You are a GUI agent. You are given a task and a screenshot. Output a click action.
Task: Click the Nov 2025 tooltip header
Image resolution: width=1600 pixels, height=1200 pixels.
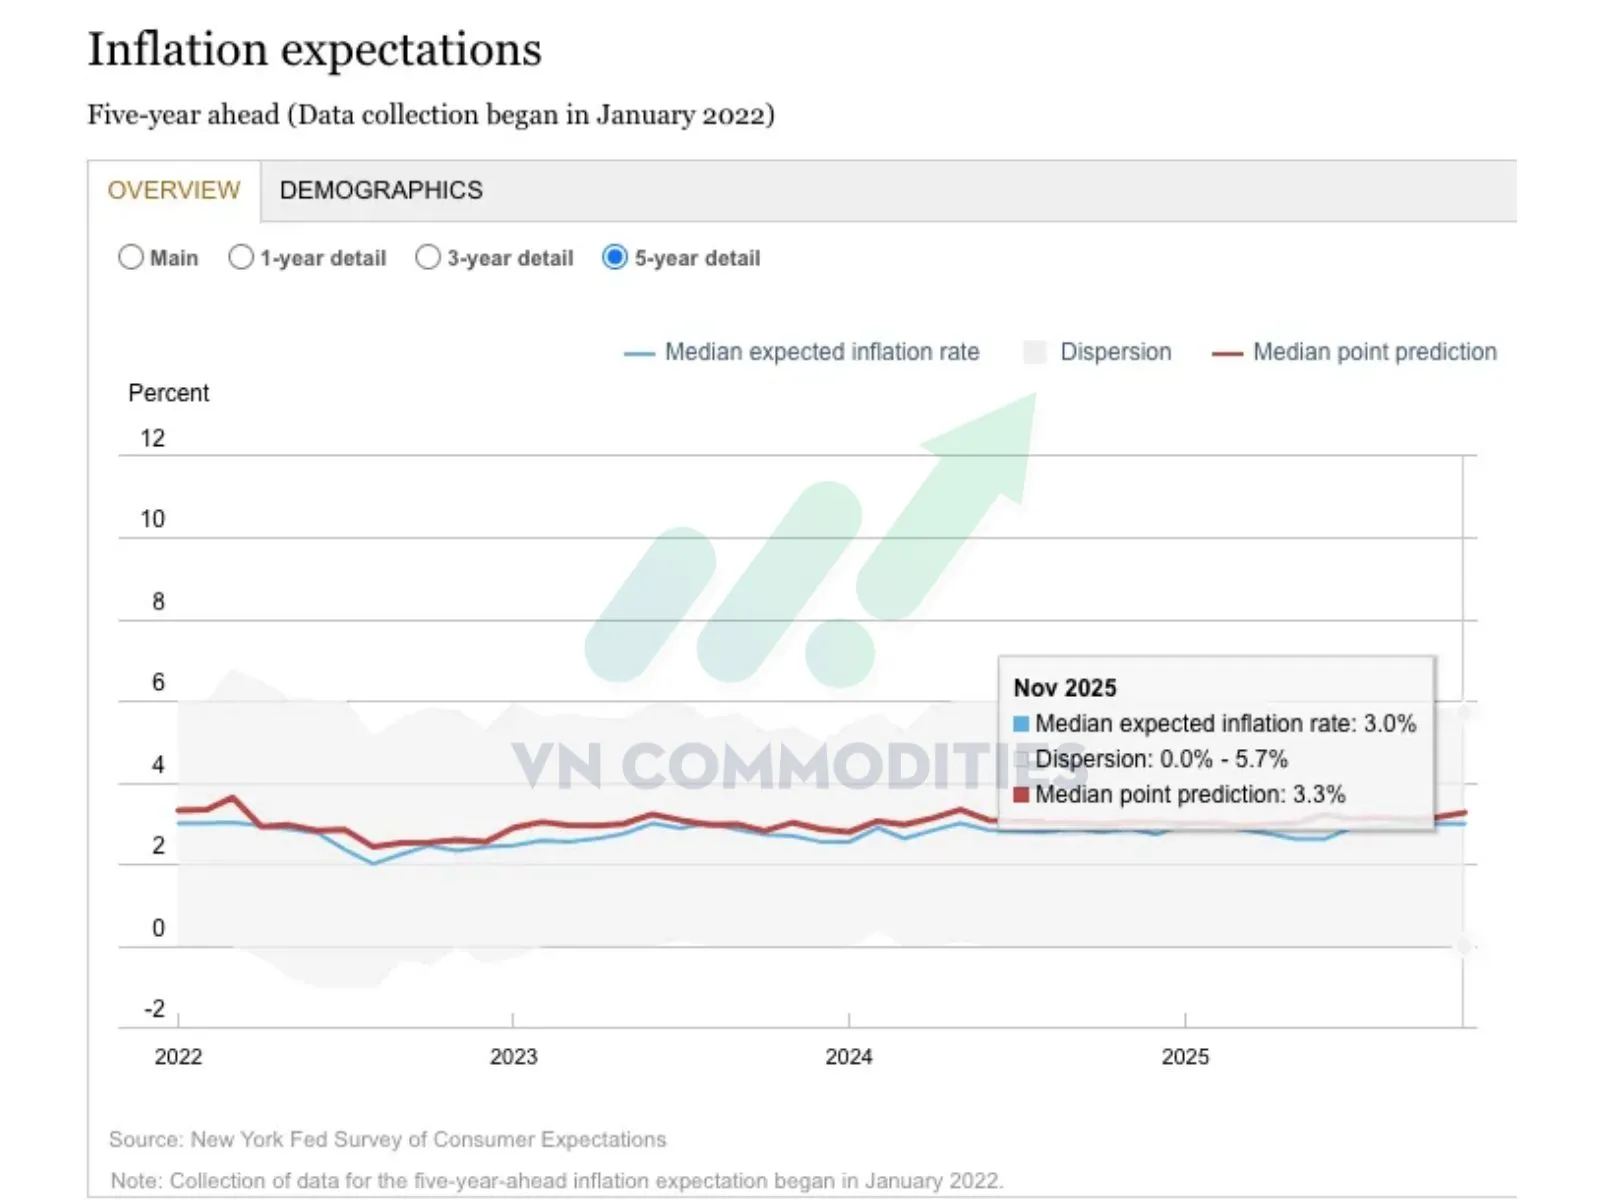pyautogui.click(x=1065, y=688)
